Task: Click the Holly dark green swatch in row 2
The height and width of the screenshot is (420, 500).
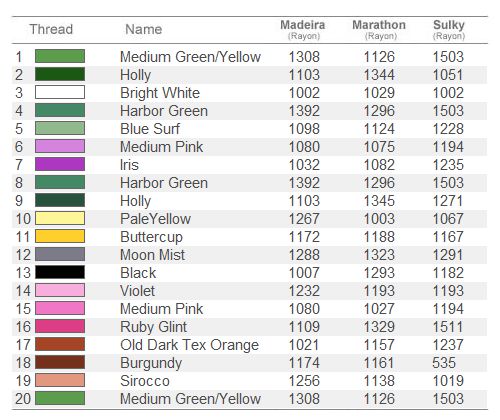Action: 60,74
